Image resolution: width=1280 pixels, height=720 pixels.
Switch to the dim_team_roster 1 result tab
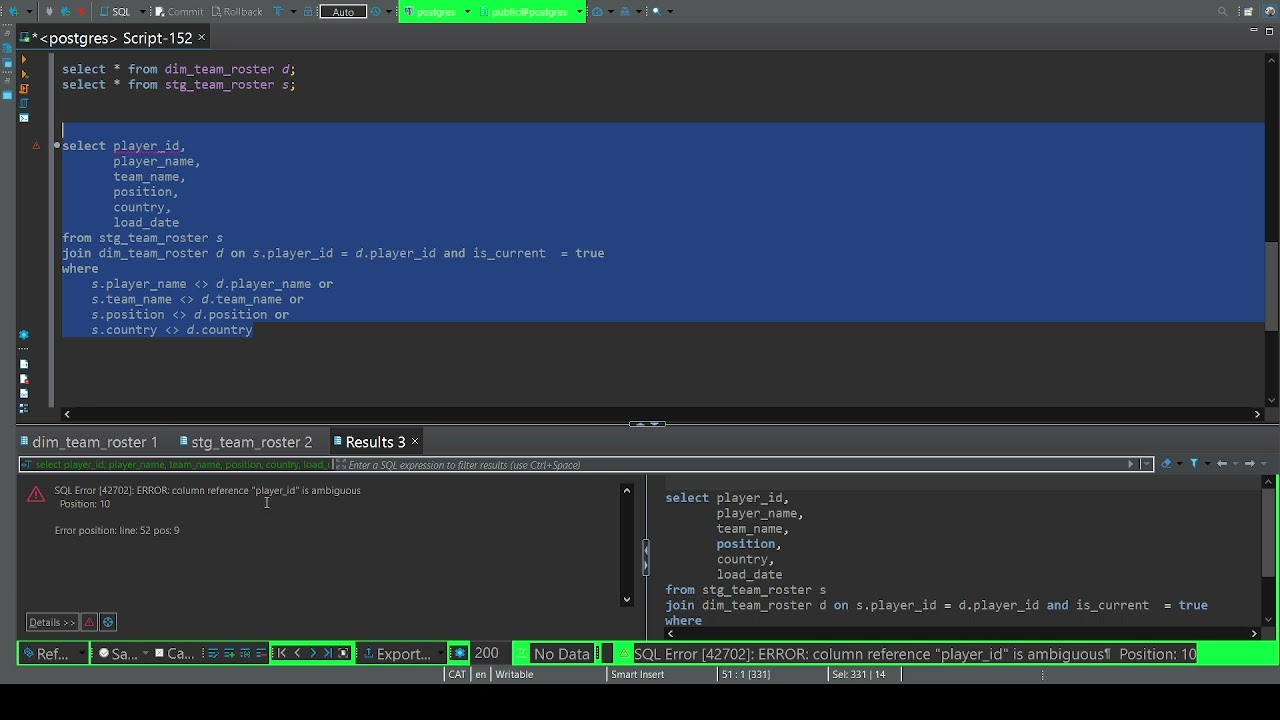pyautogui.click(x=88, y=442)
